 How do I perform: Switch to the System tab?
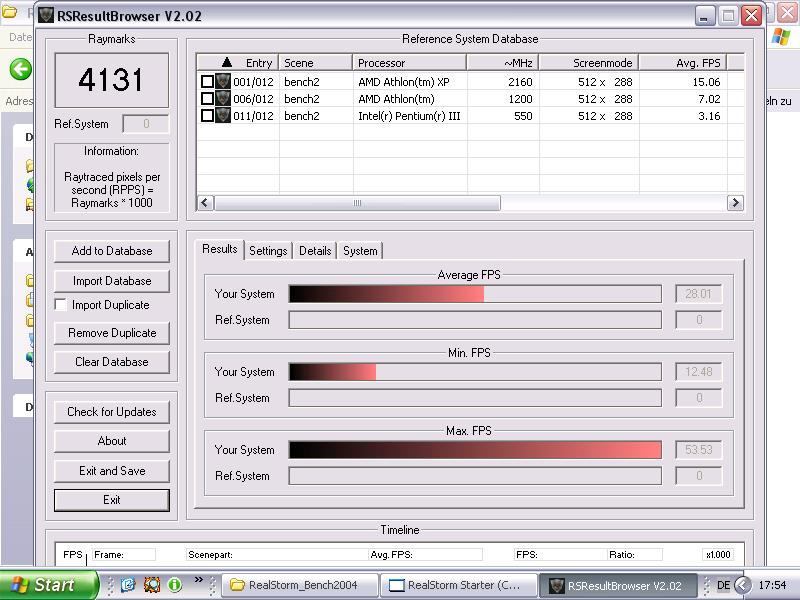(x=360, y=251)
